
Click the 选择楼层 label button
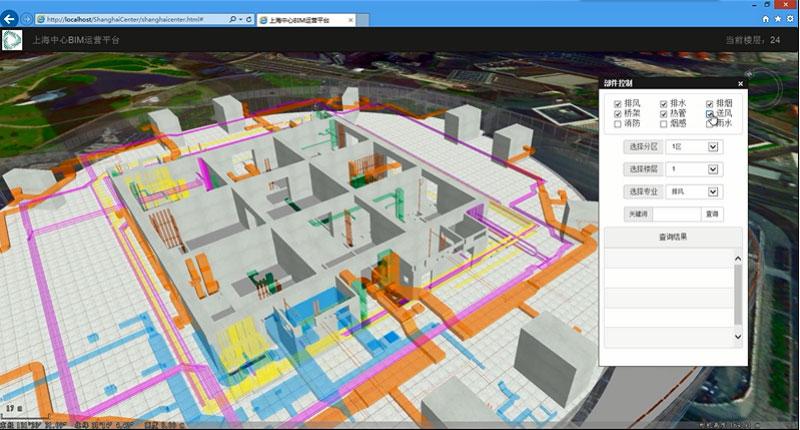[x=643, y=169]
